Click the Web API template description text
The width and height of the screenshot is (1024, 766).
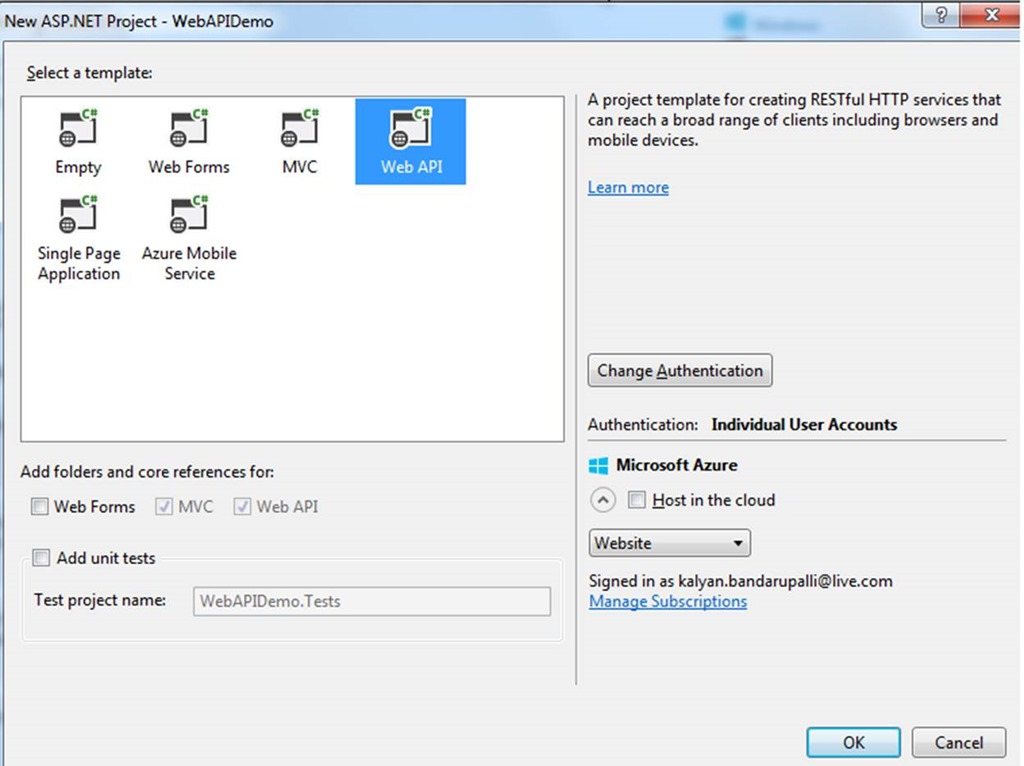point(794,120)
